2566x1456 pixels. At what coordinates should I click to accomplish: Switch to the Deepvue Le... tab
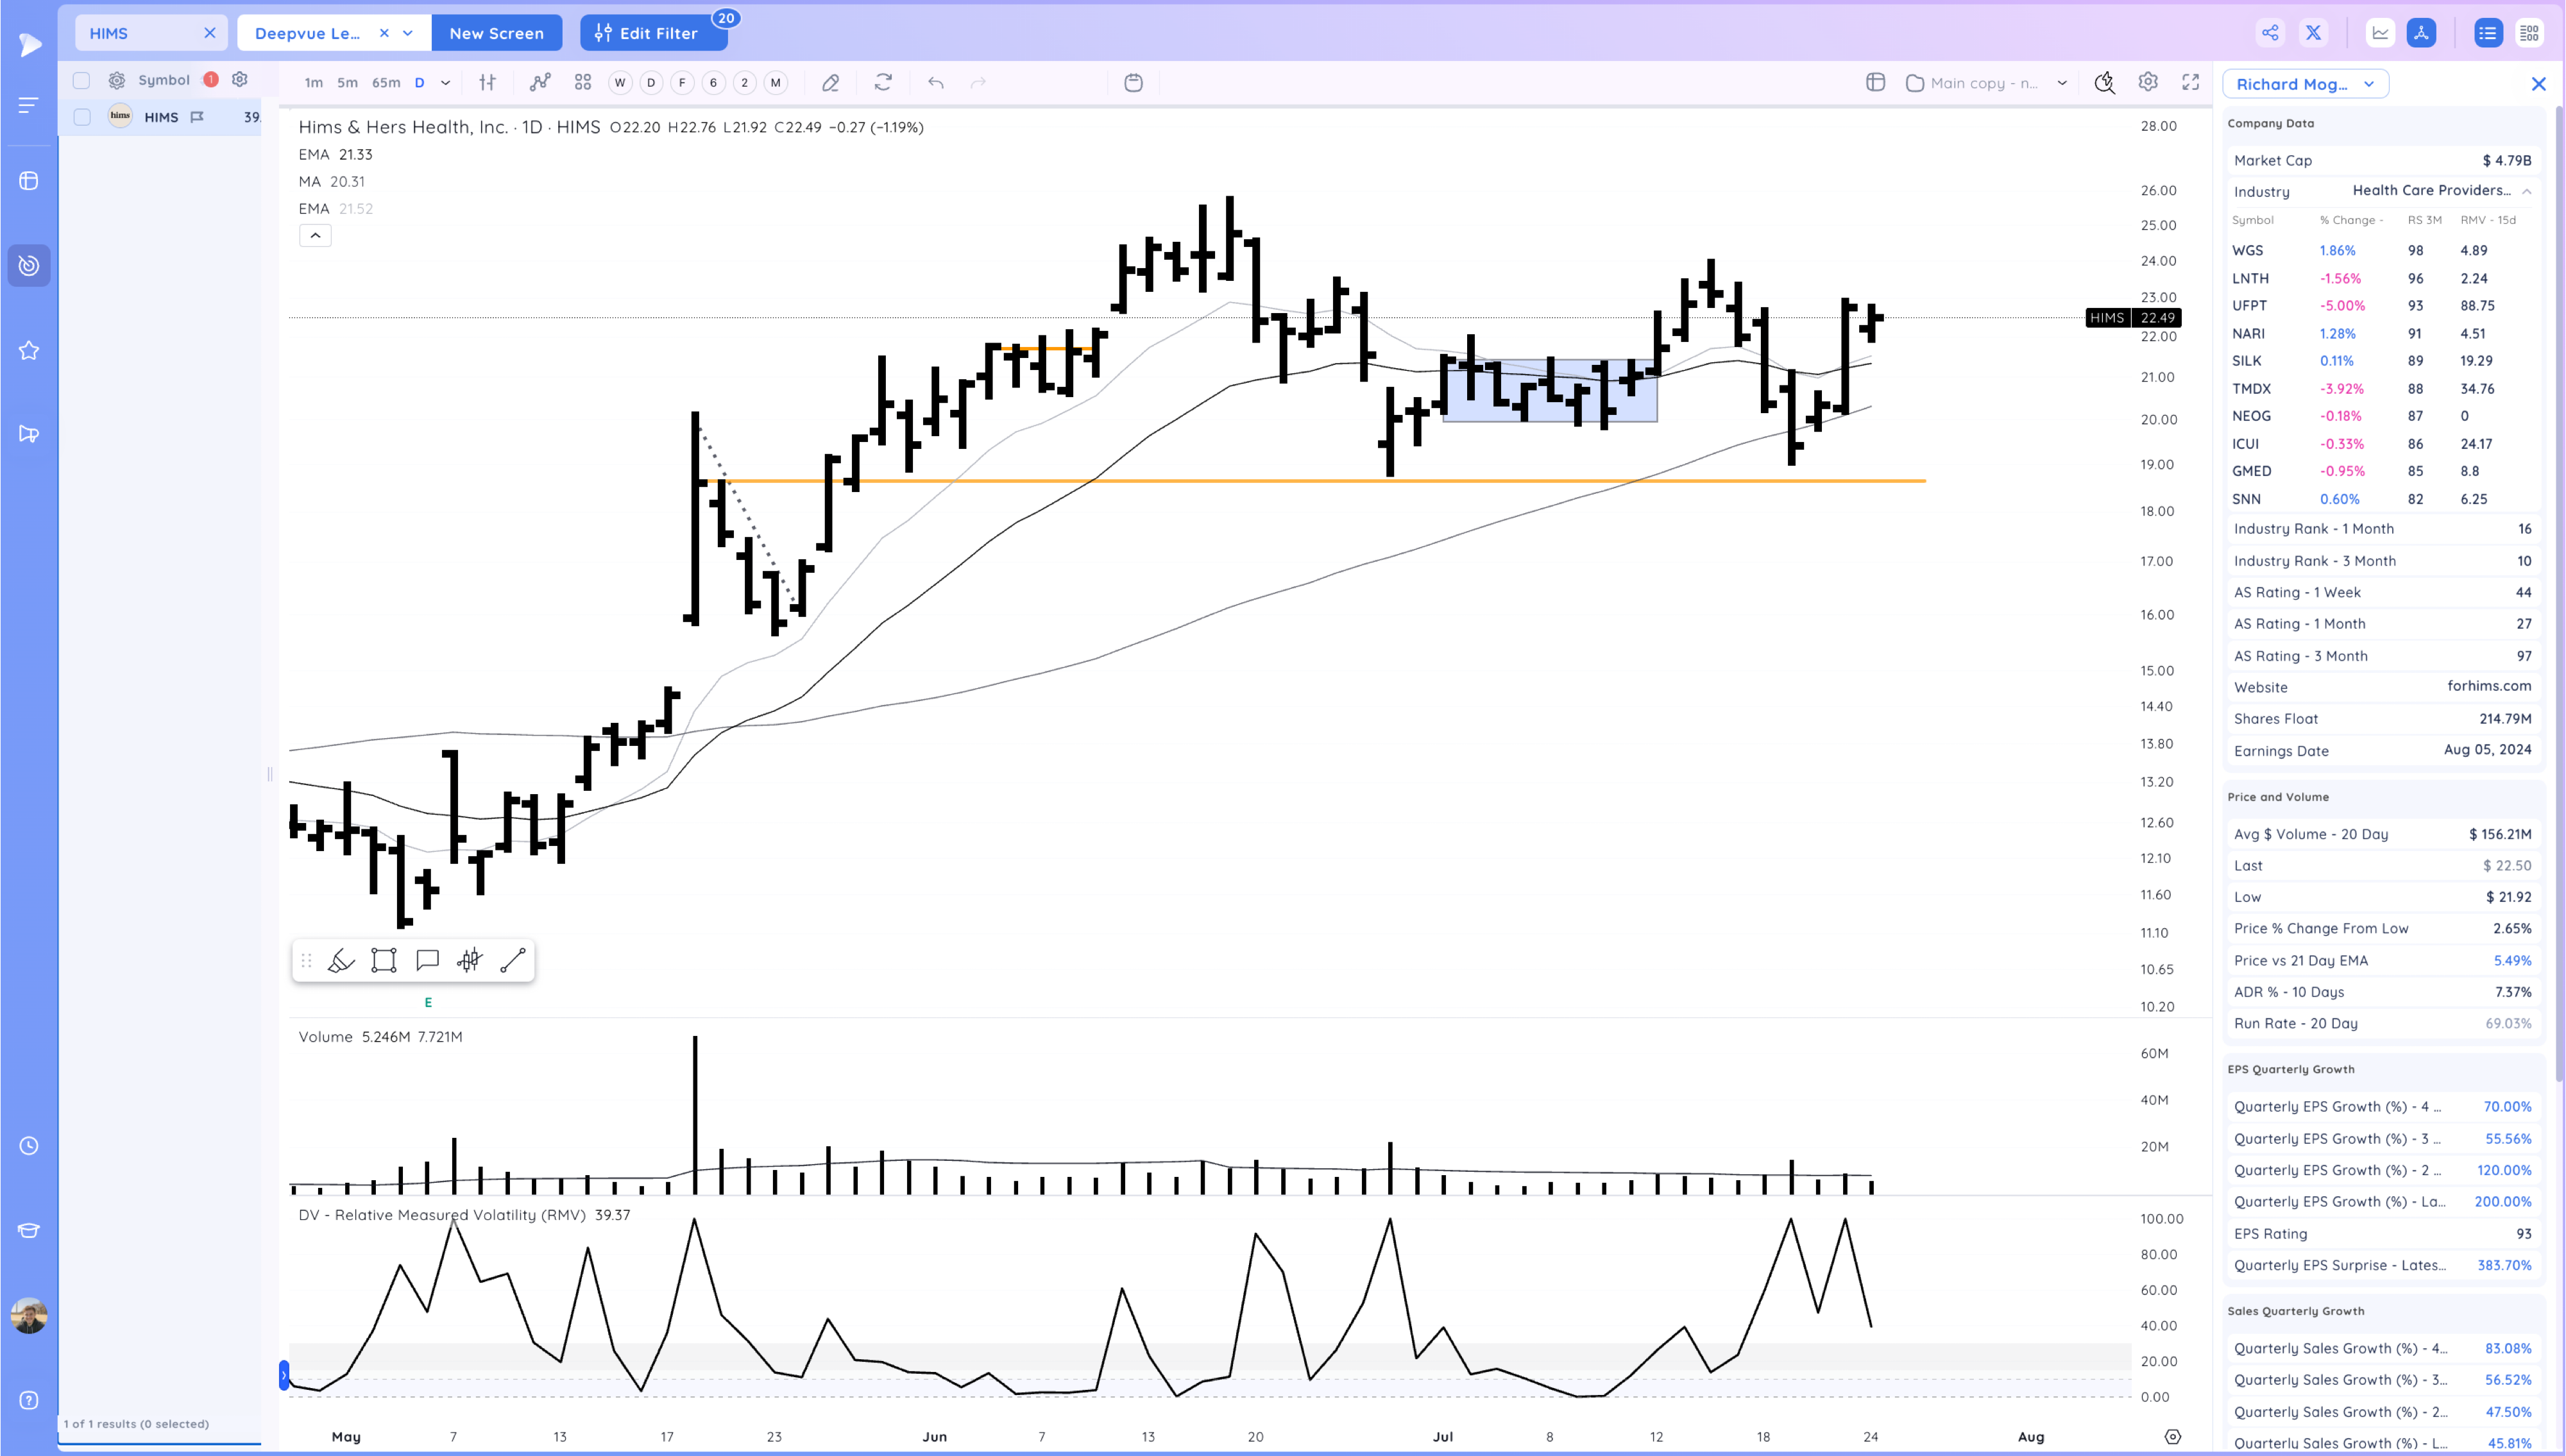pos(308,33)
